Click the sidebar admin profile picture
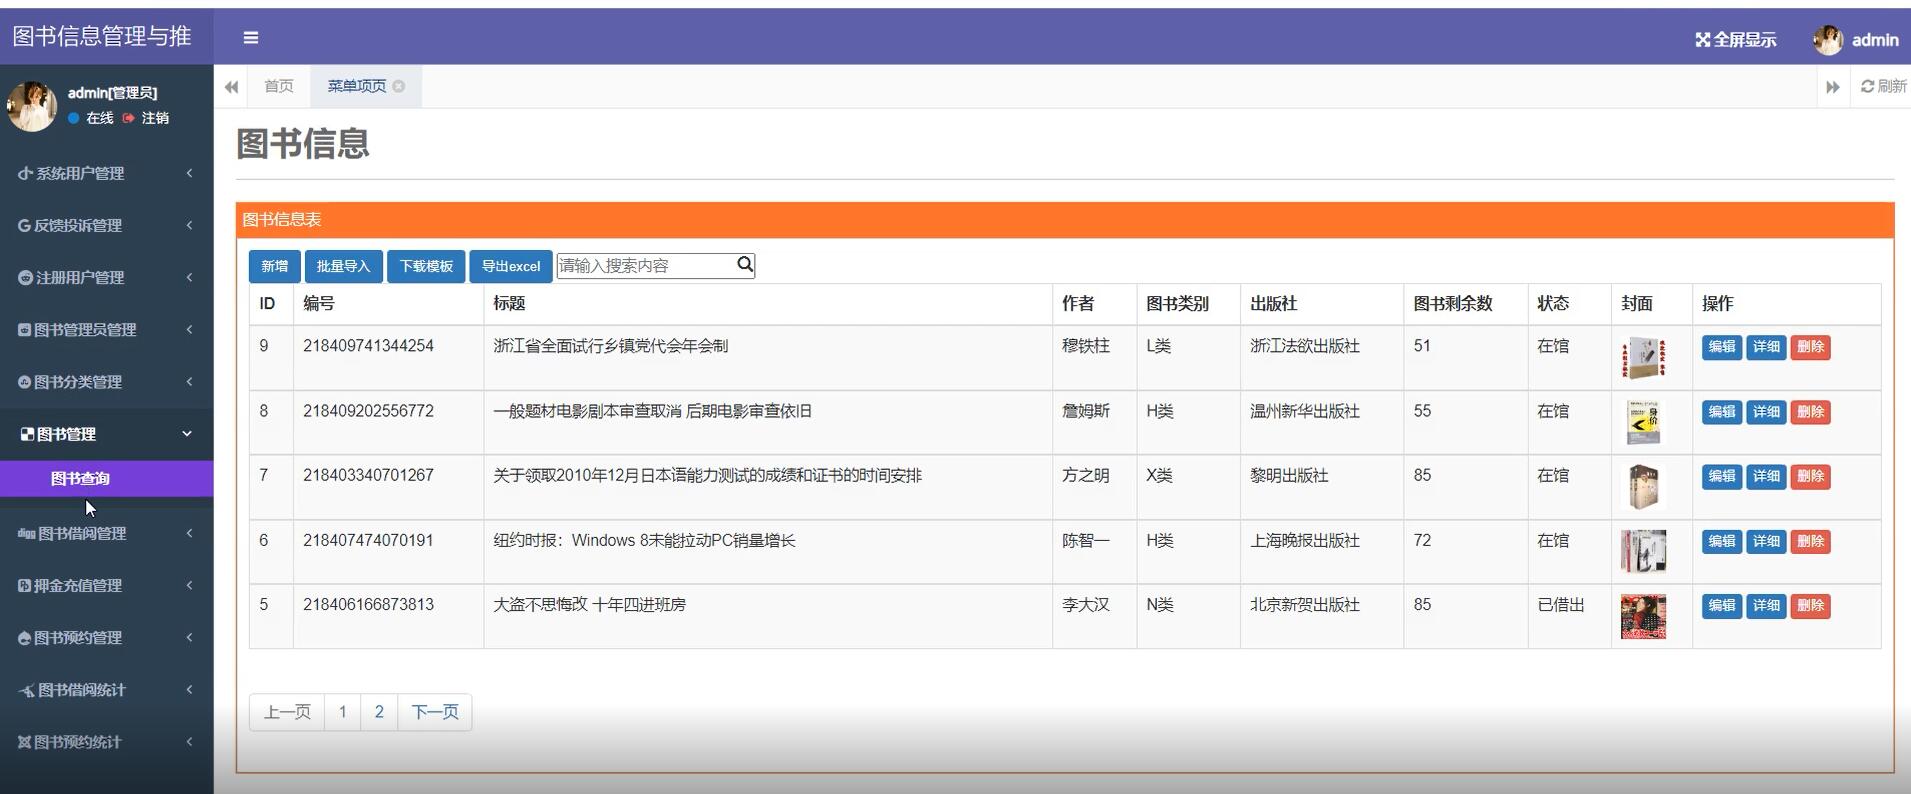1911x794 pixels. coord(32,106)
